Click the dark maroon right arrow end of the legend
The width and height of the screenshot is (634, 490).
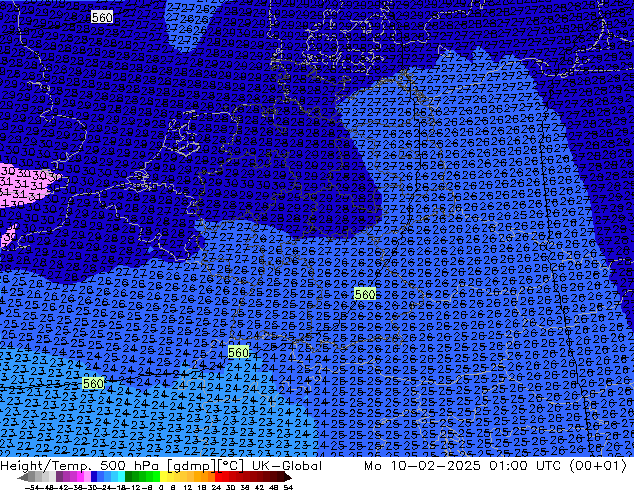click(287, 478)
